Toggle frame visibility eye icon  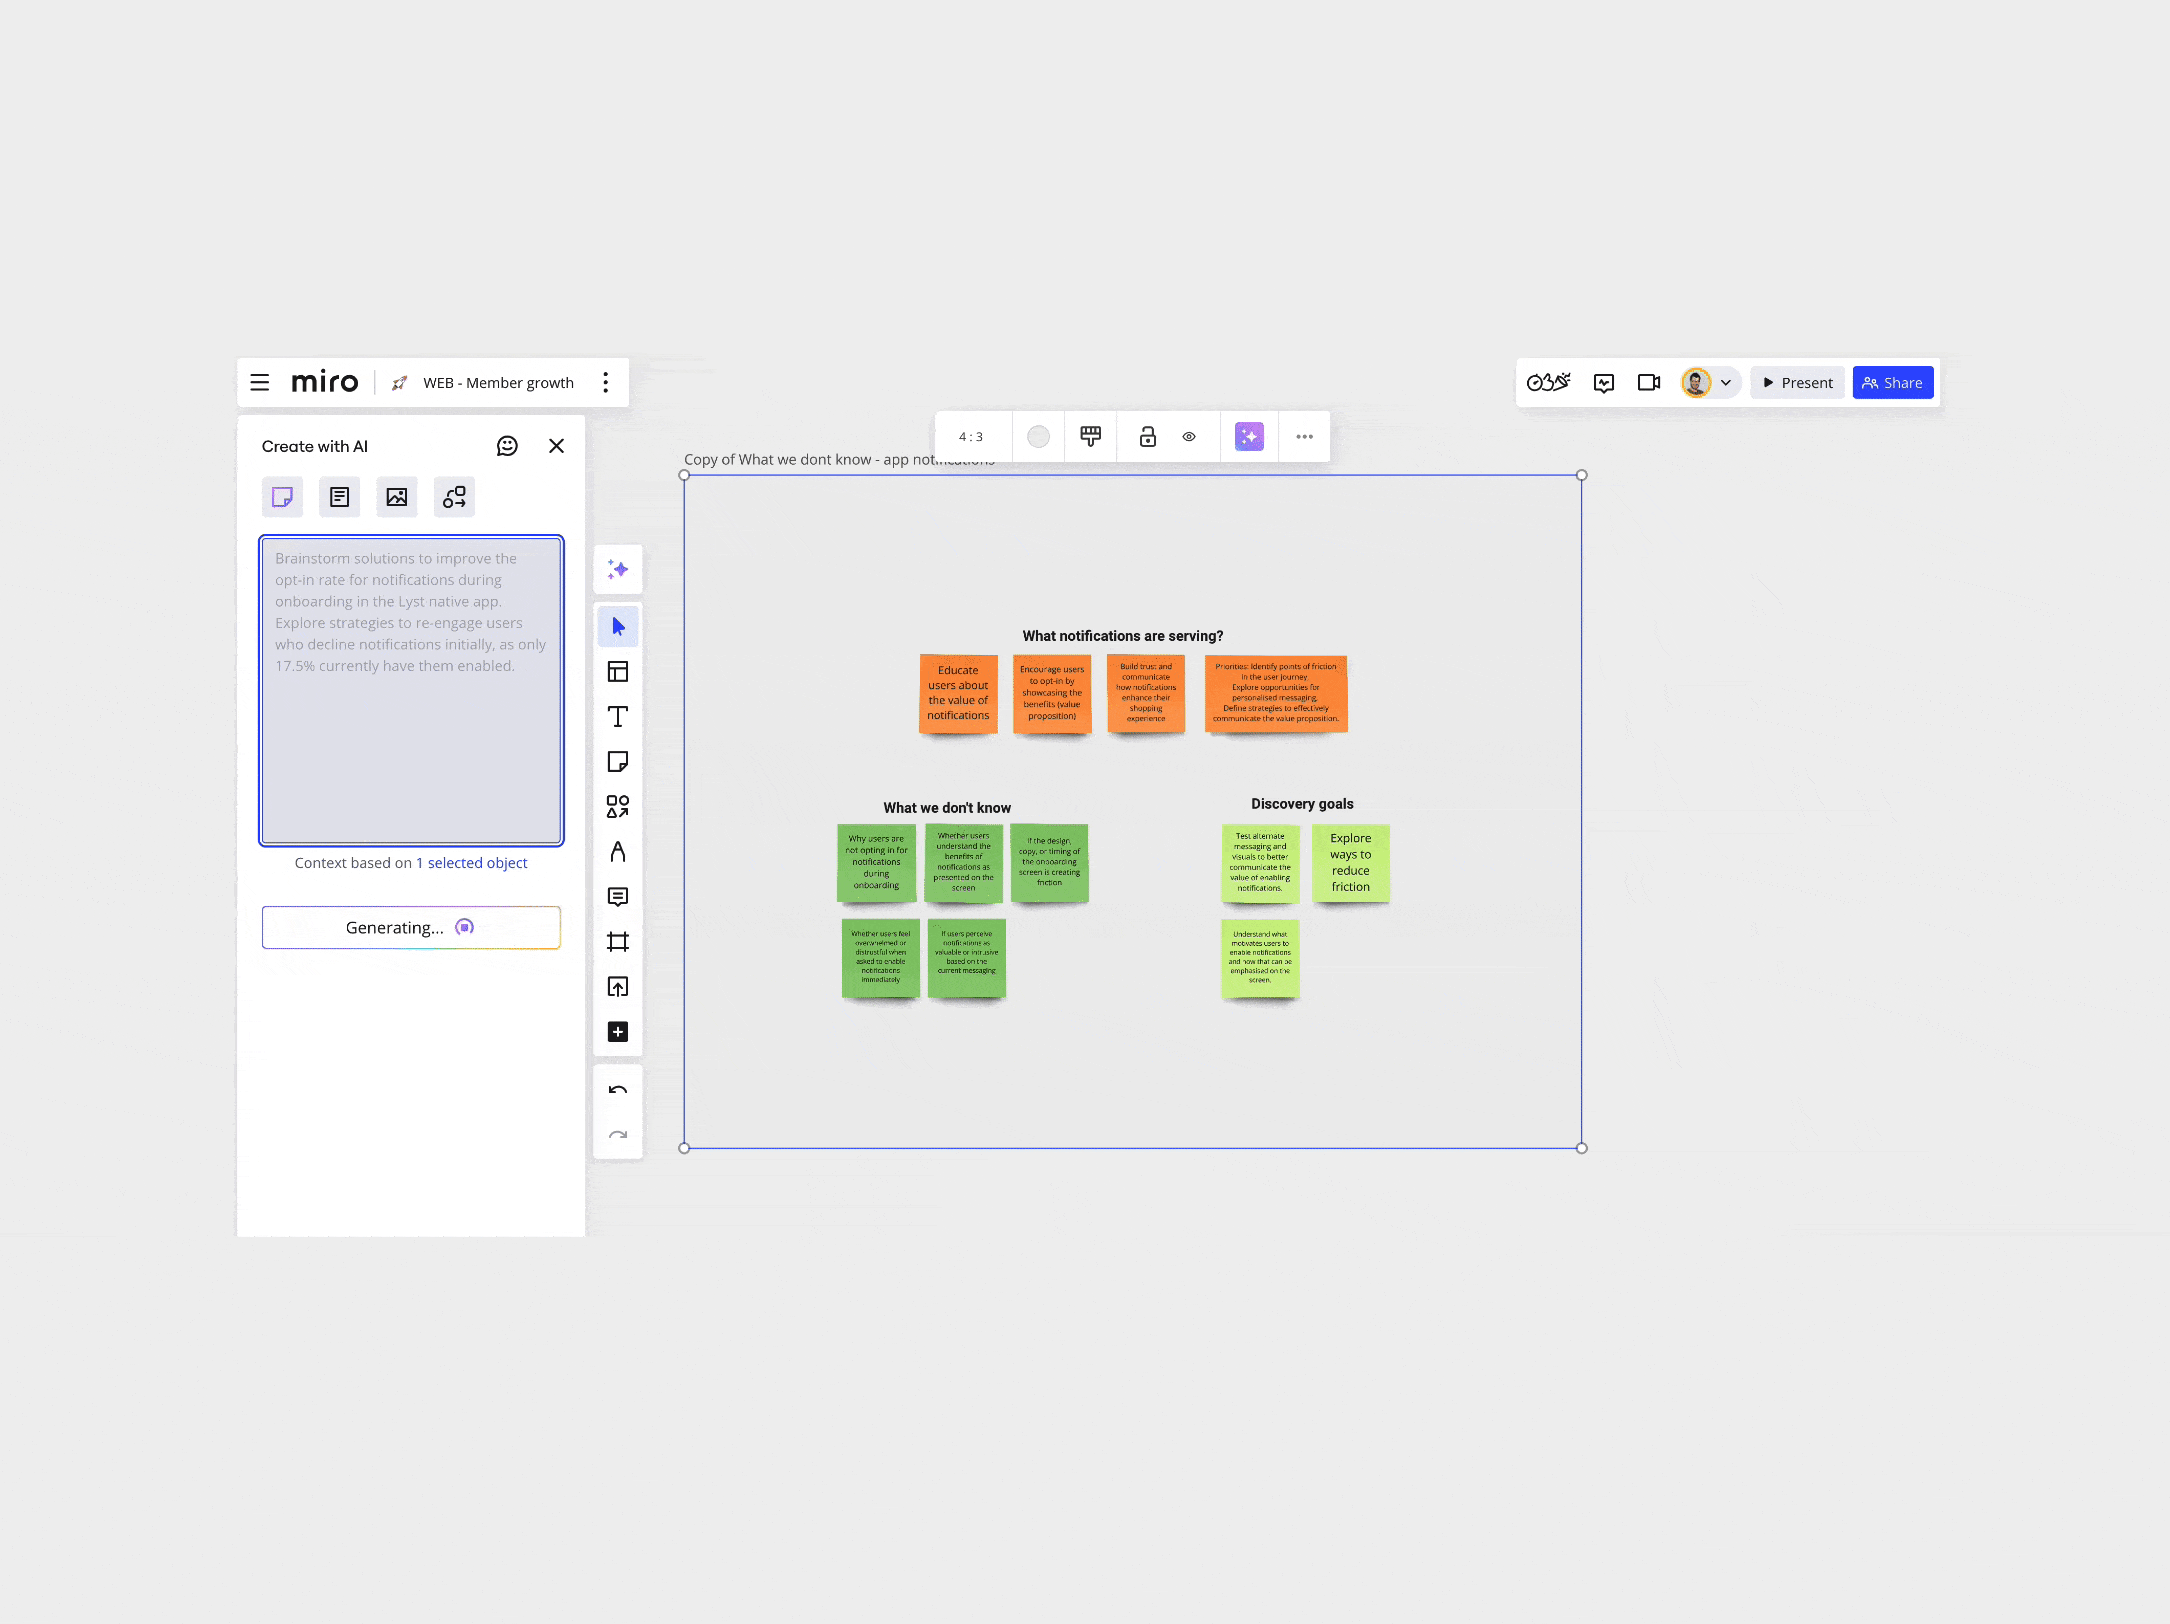coord(1189,437)
